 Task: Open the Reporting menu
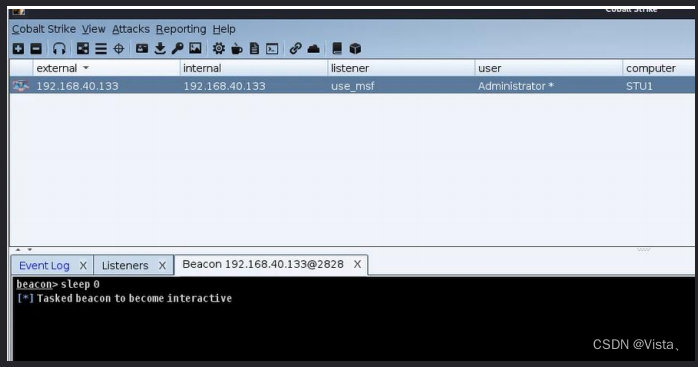coord(181,29)
